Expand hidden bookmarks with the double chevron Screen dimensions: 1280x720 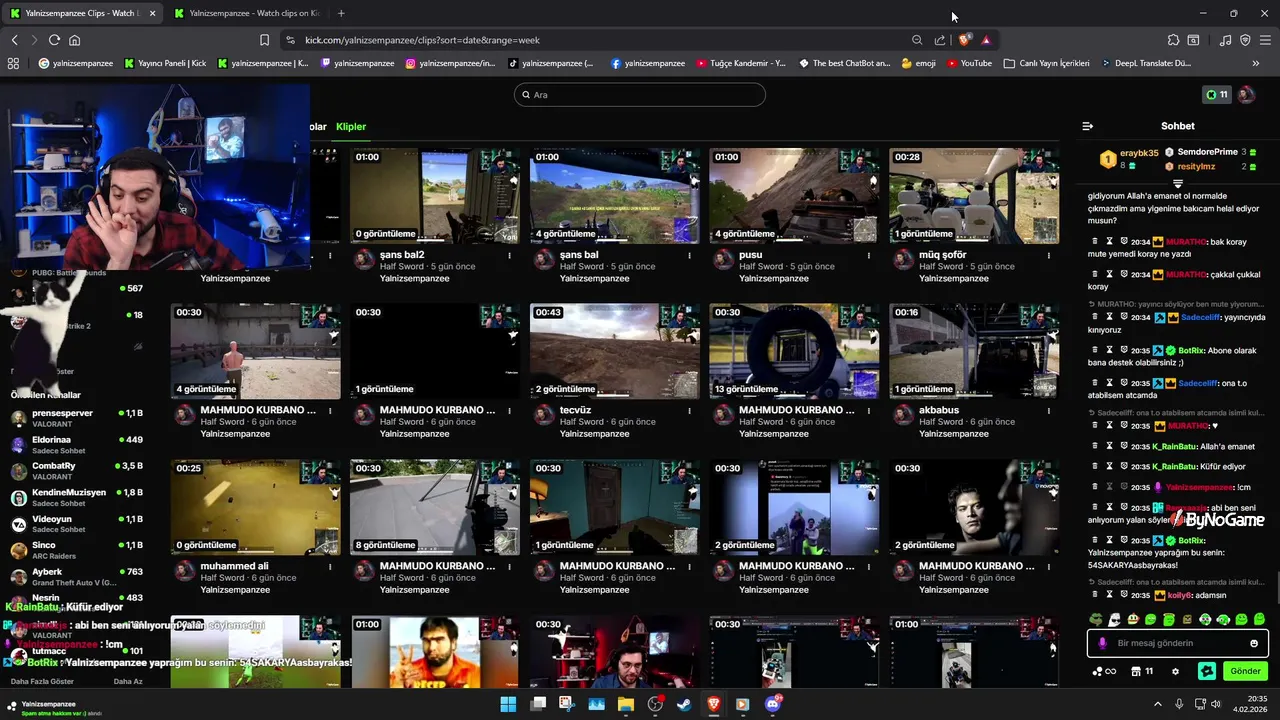(x=1256, y=63)
